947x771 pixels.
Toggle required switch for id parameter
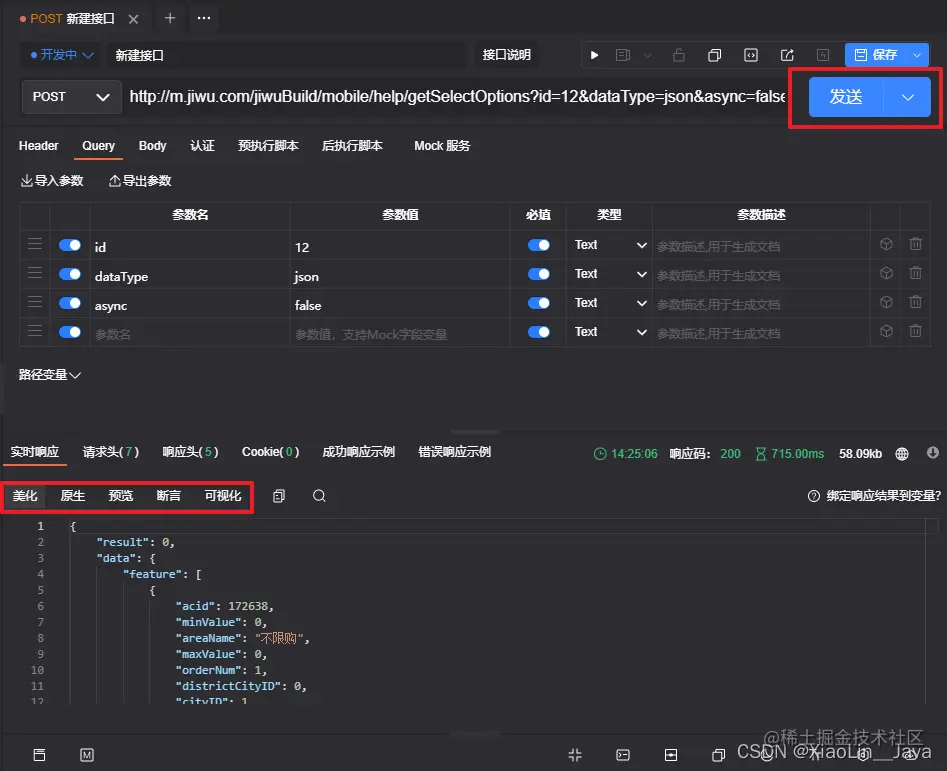539,245
